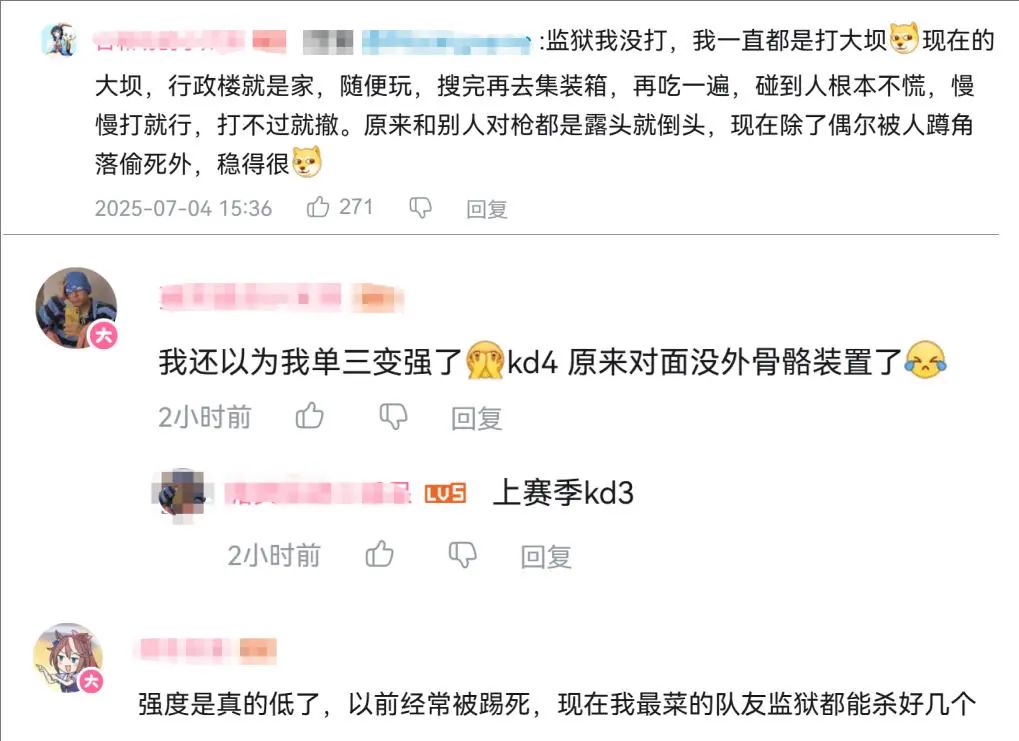1019x741 pixels.
Task: Dislike the '上赛季kd3' reply
Action: pyautogui.click(x=463, y=555)
